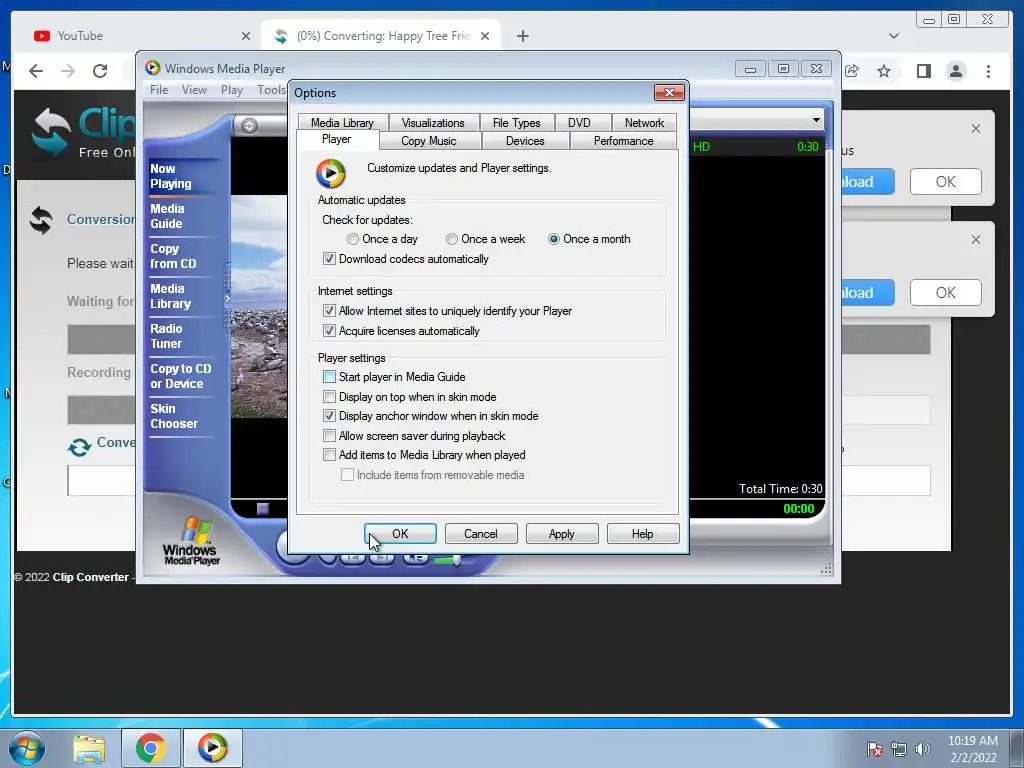
Task: Open a new Chrome tab
Action: pos(522,36)
